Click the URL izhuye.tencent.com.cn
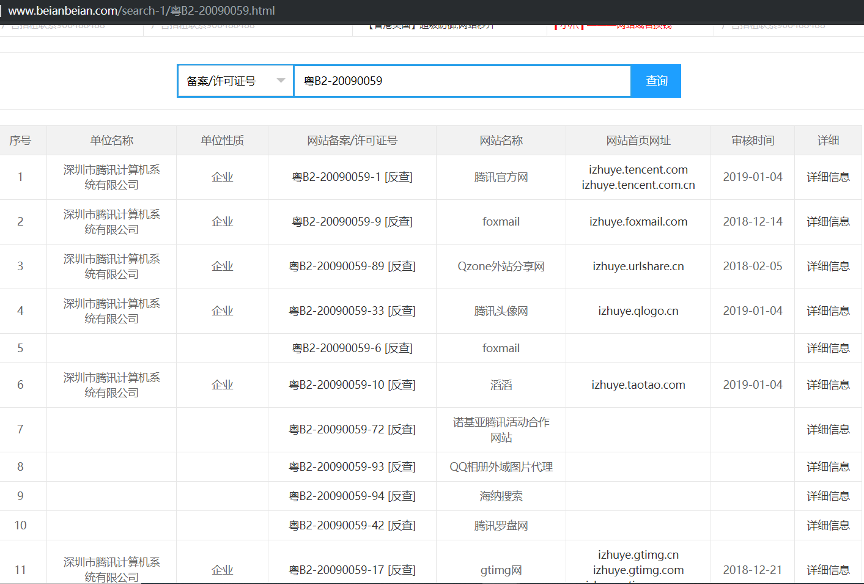This screenshot has height=584, width=864. tap(638, 185)
